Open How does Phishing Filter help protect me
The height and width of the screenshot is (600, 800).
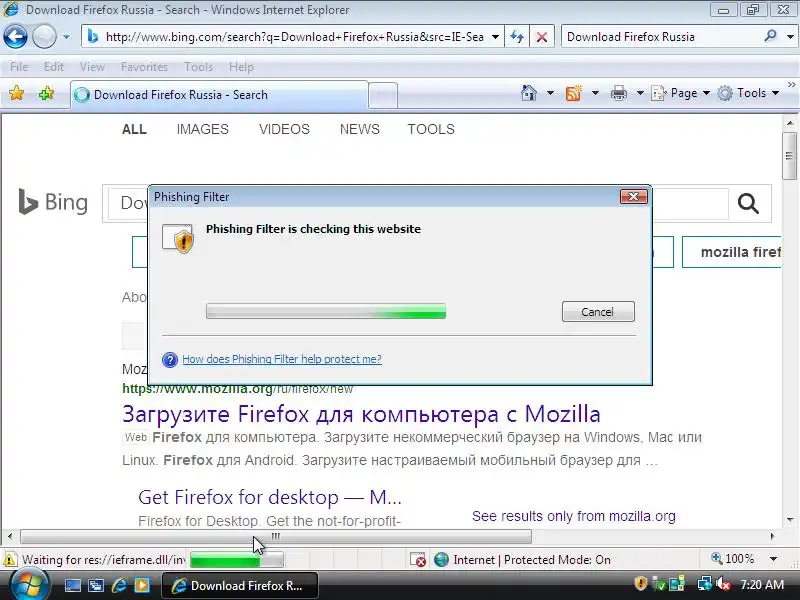[x=282, y=359]
